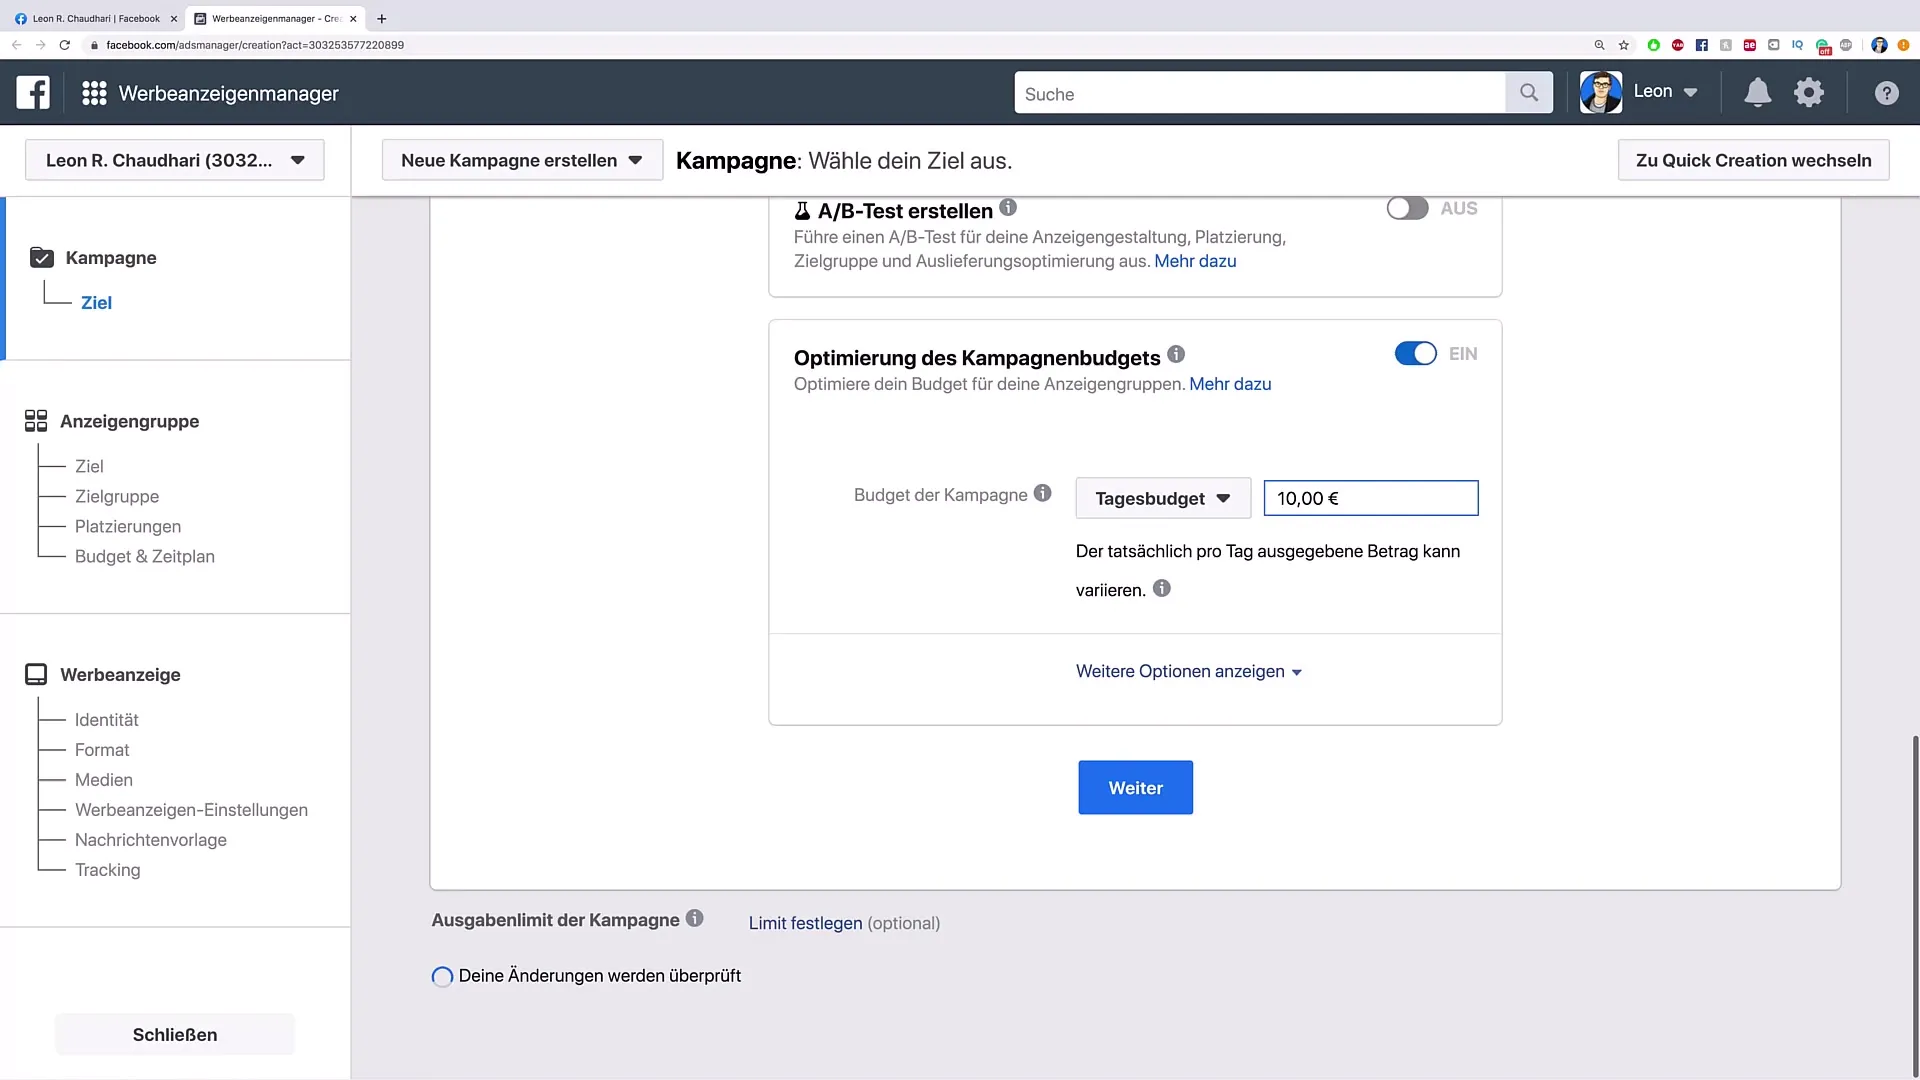Open the Leon account dropdown menu
1920x1080 pixels.
tap(1665, 92)
